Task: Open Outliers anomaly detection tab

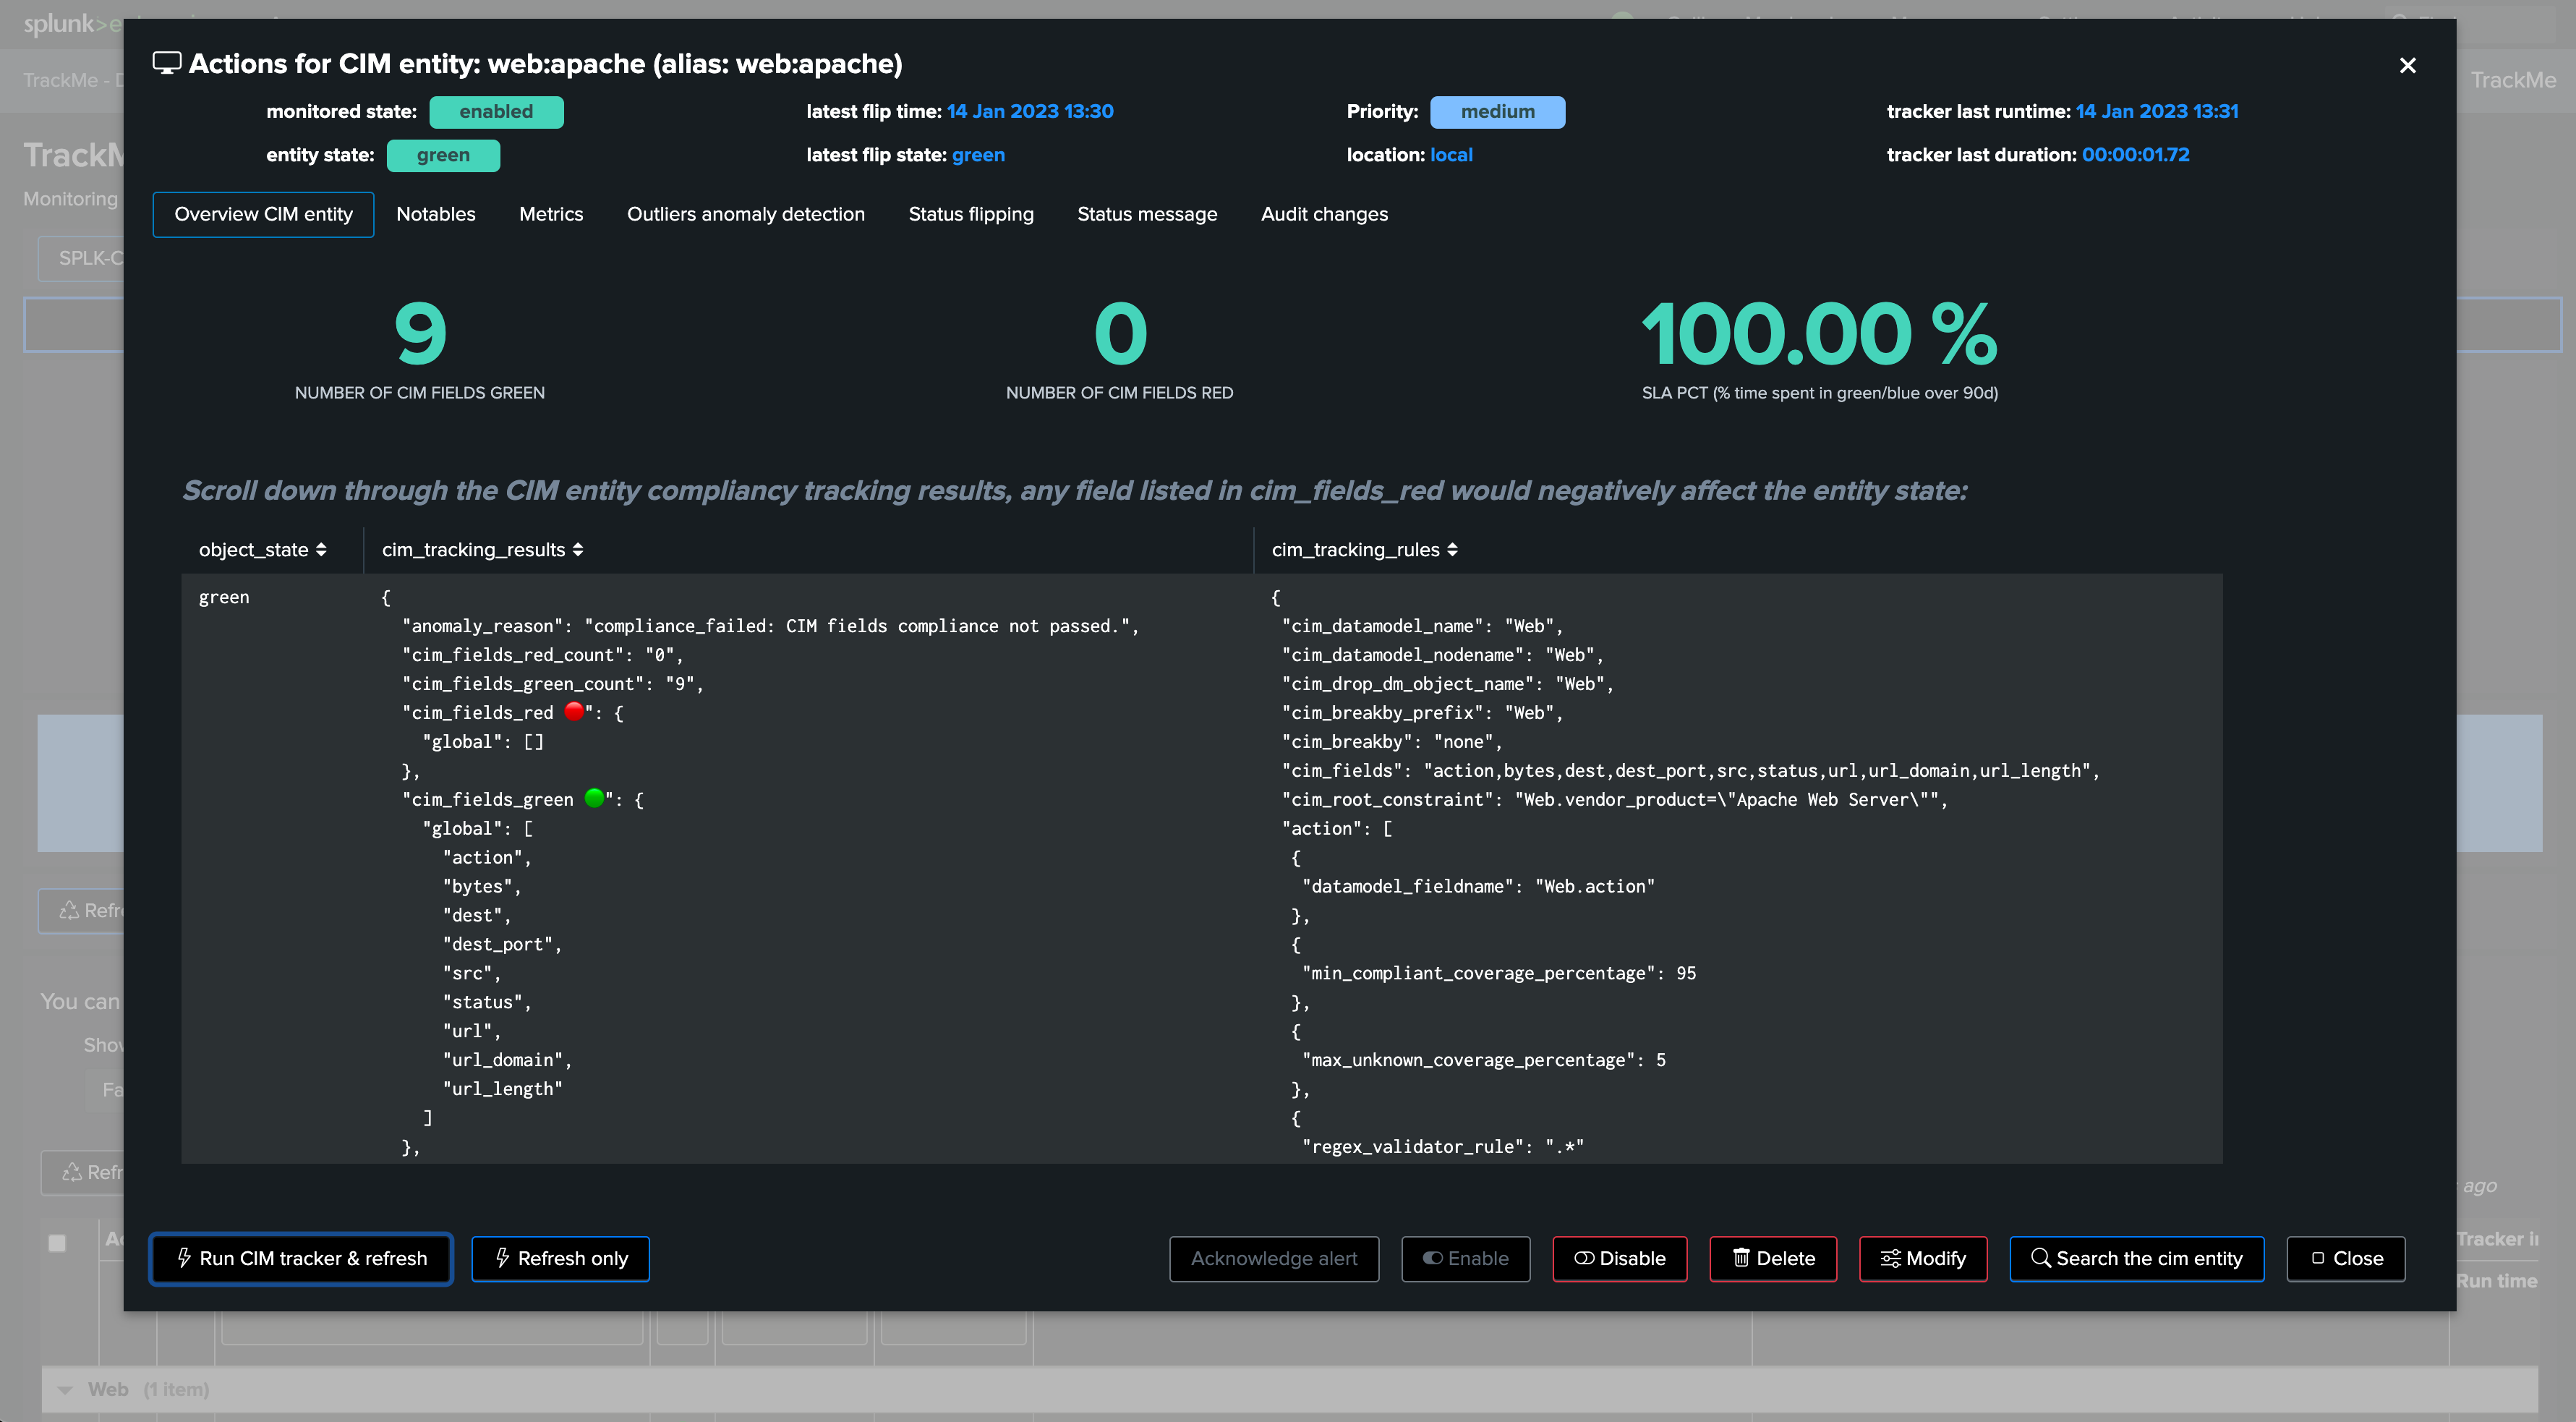Action: [x=745, y=214]
